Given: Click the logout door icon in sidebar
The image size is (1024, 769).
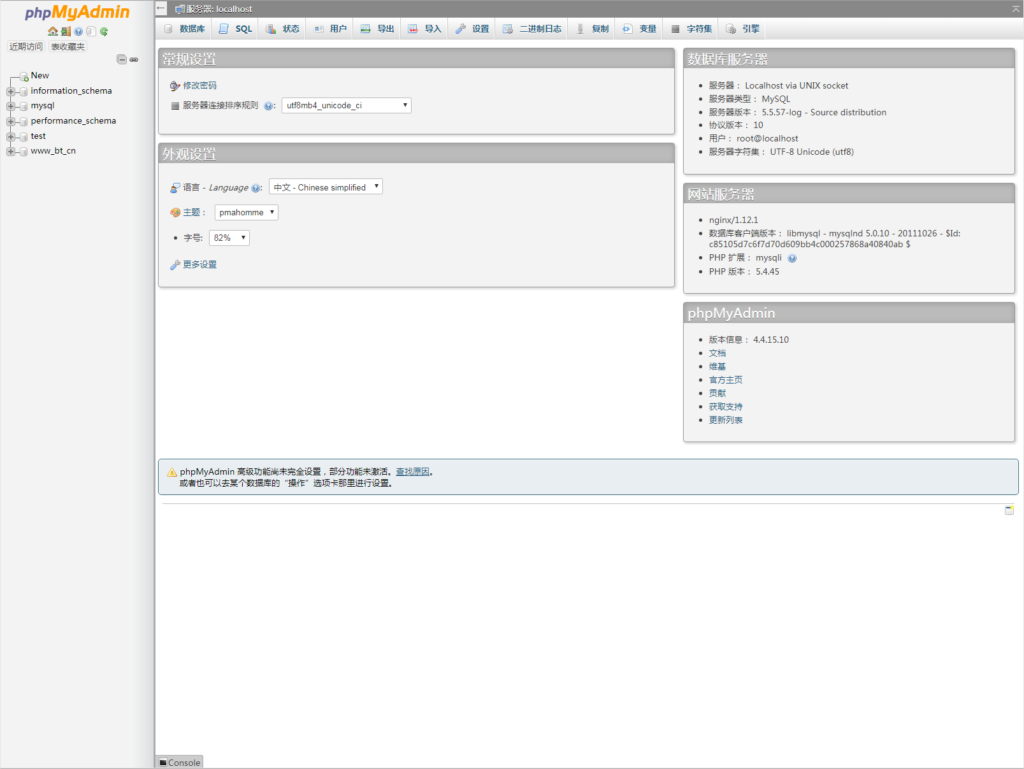Looking at the screenshot, I should coord(65,32).
